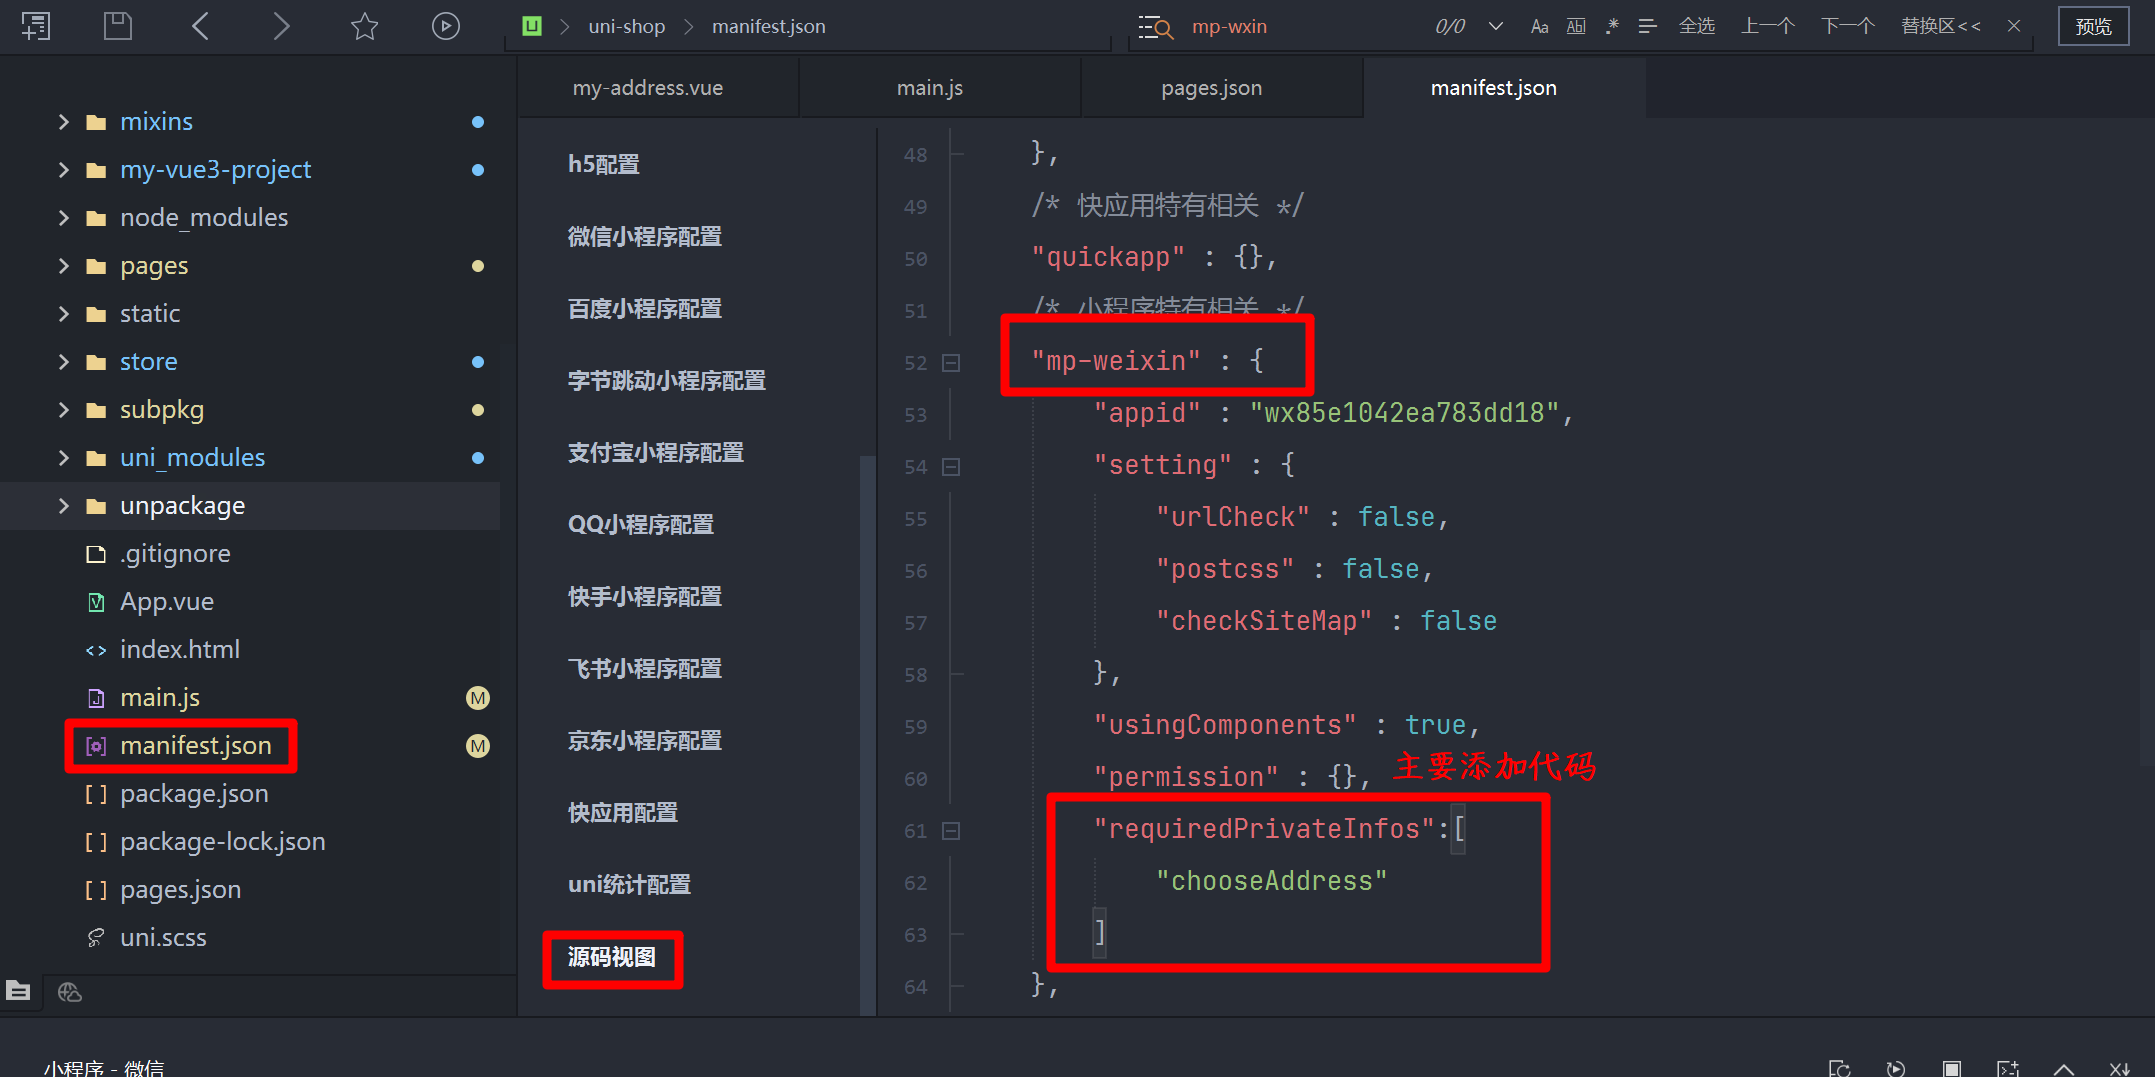Toggle case-sensitive Aa search option
The width and height of the screenshot is (2155, 1077).
[x=1540, y=27]
